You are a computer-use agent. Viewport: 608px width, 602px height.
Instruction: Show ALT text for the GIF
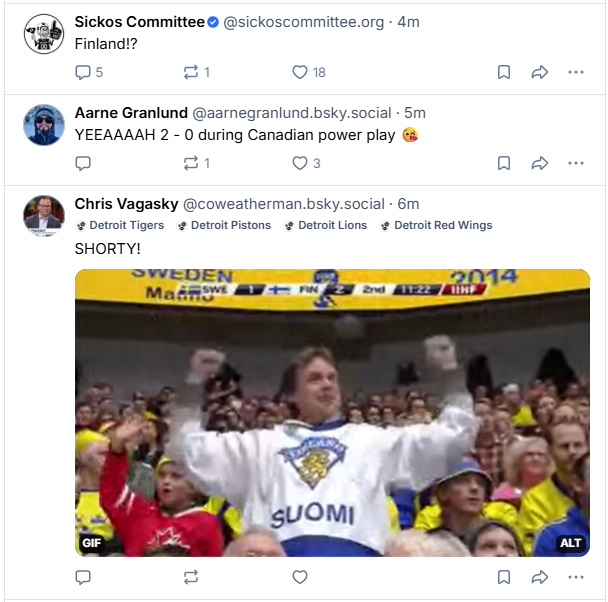tap(570, 543)
